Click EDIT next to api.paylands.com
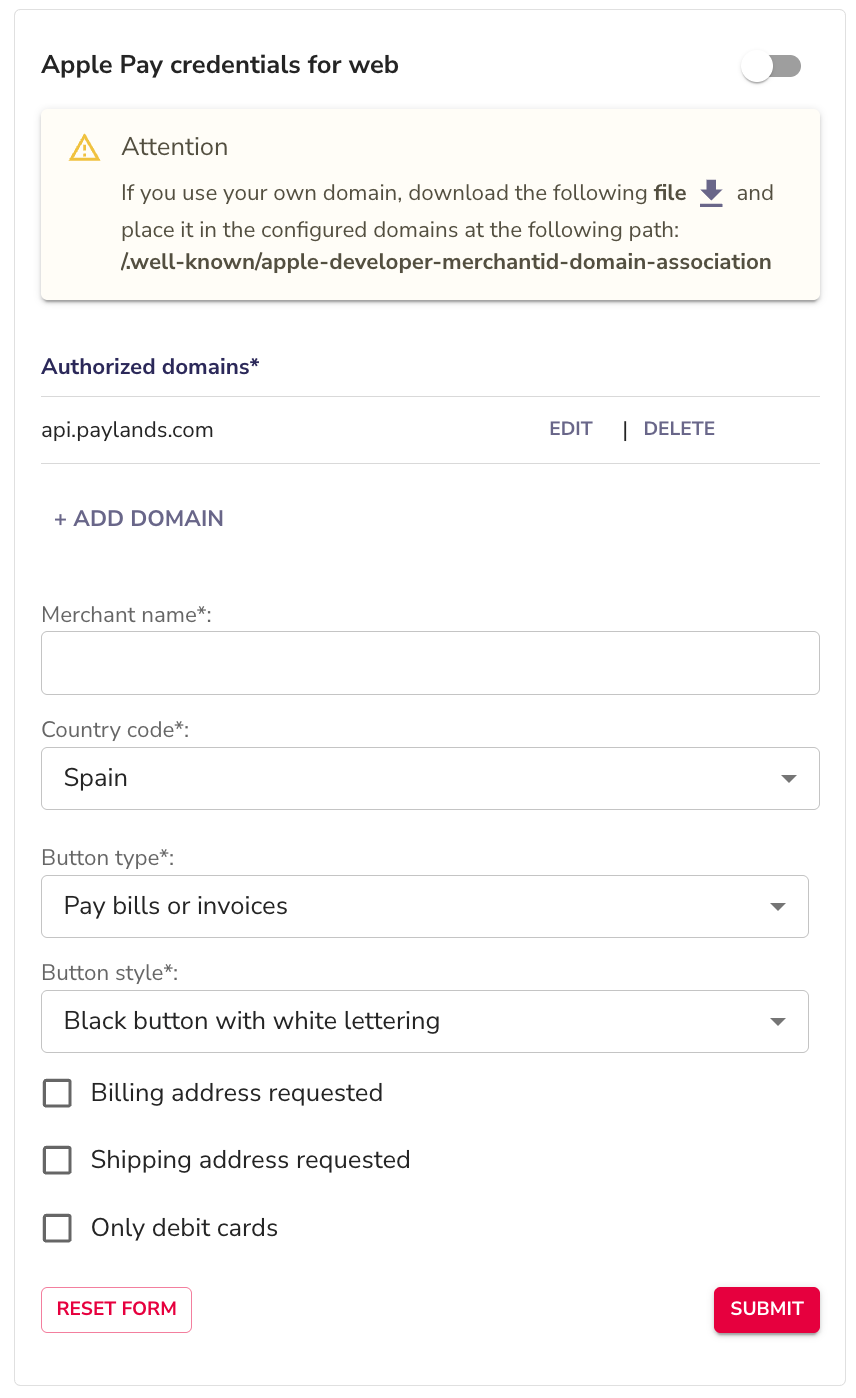 click(570, 428)
